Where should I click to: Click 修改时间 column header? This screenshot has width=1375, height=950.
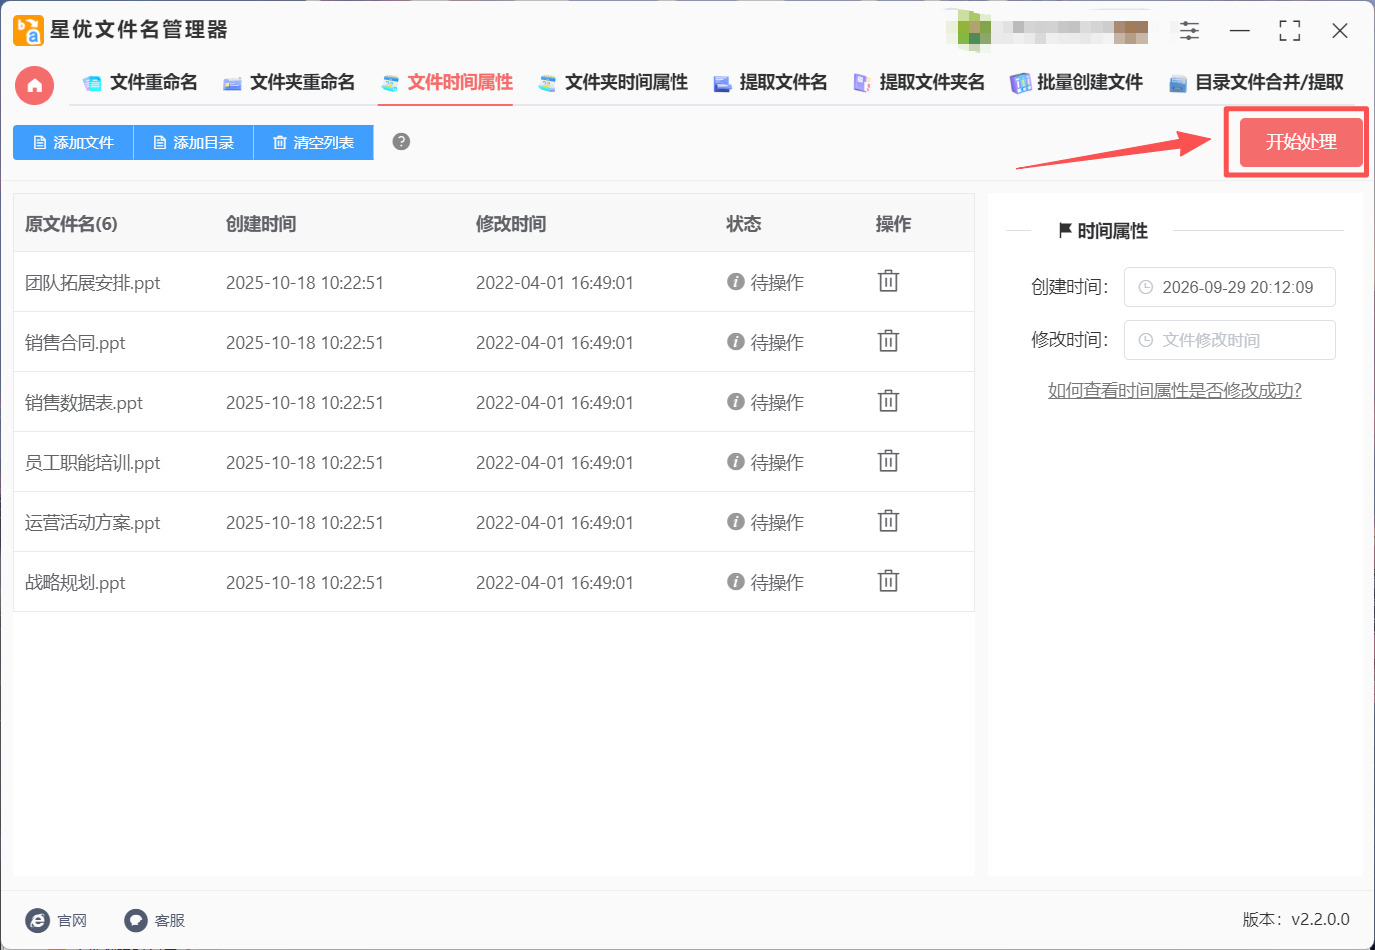(x=511, y=224)
